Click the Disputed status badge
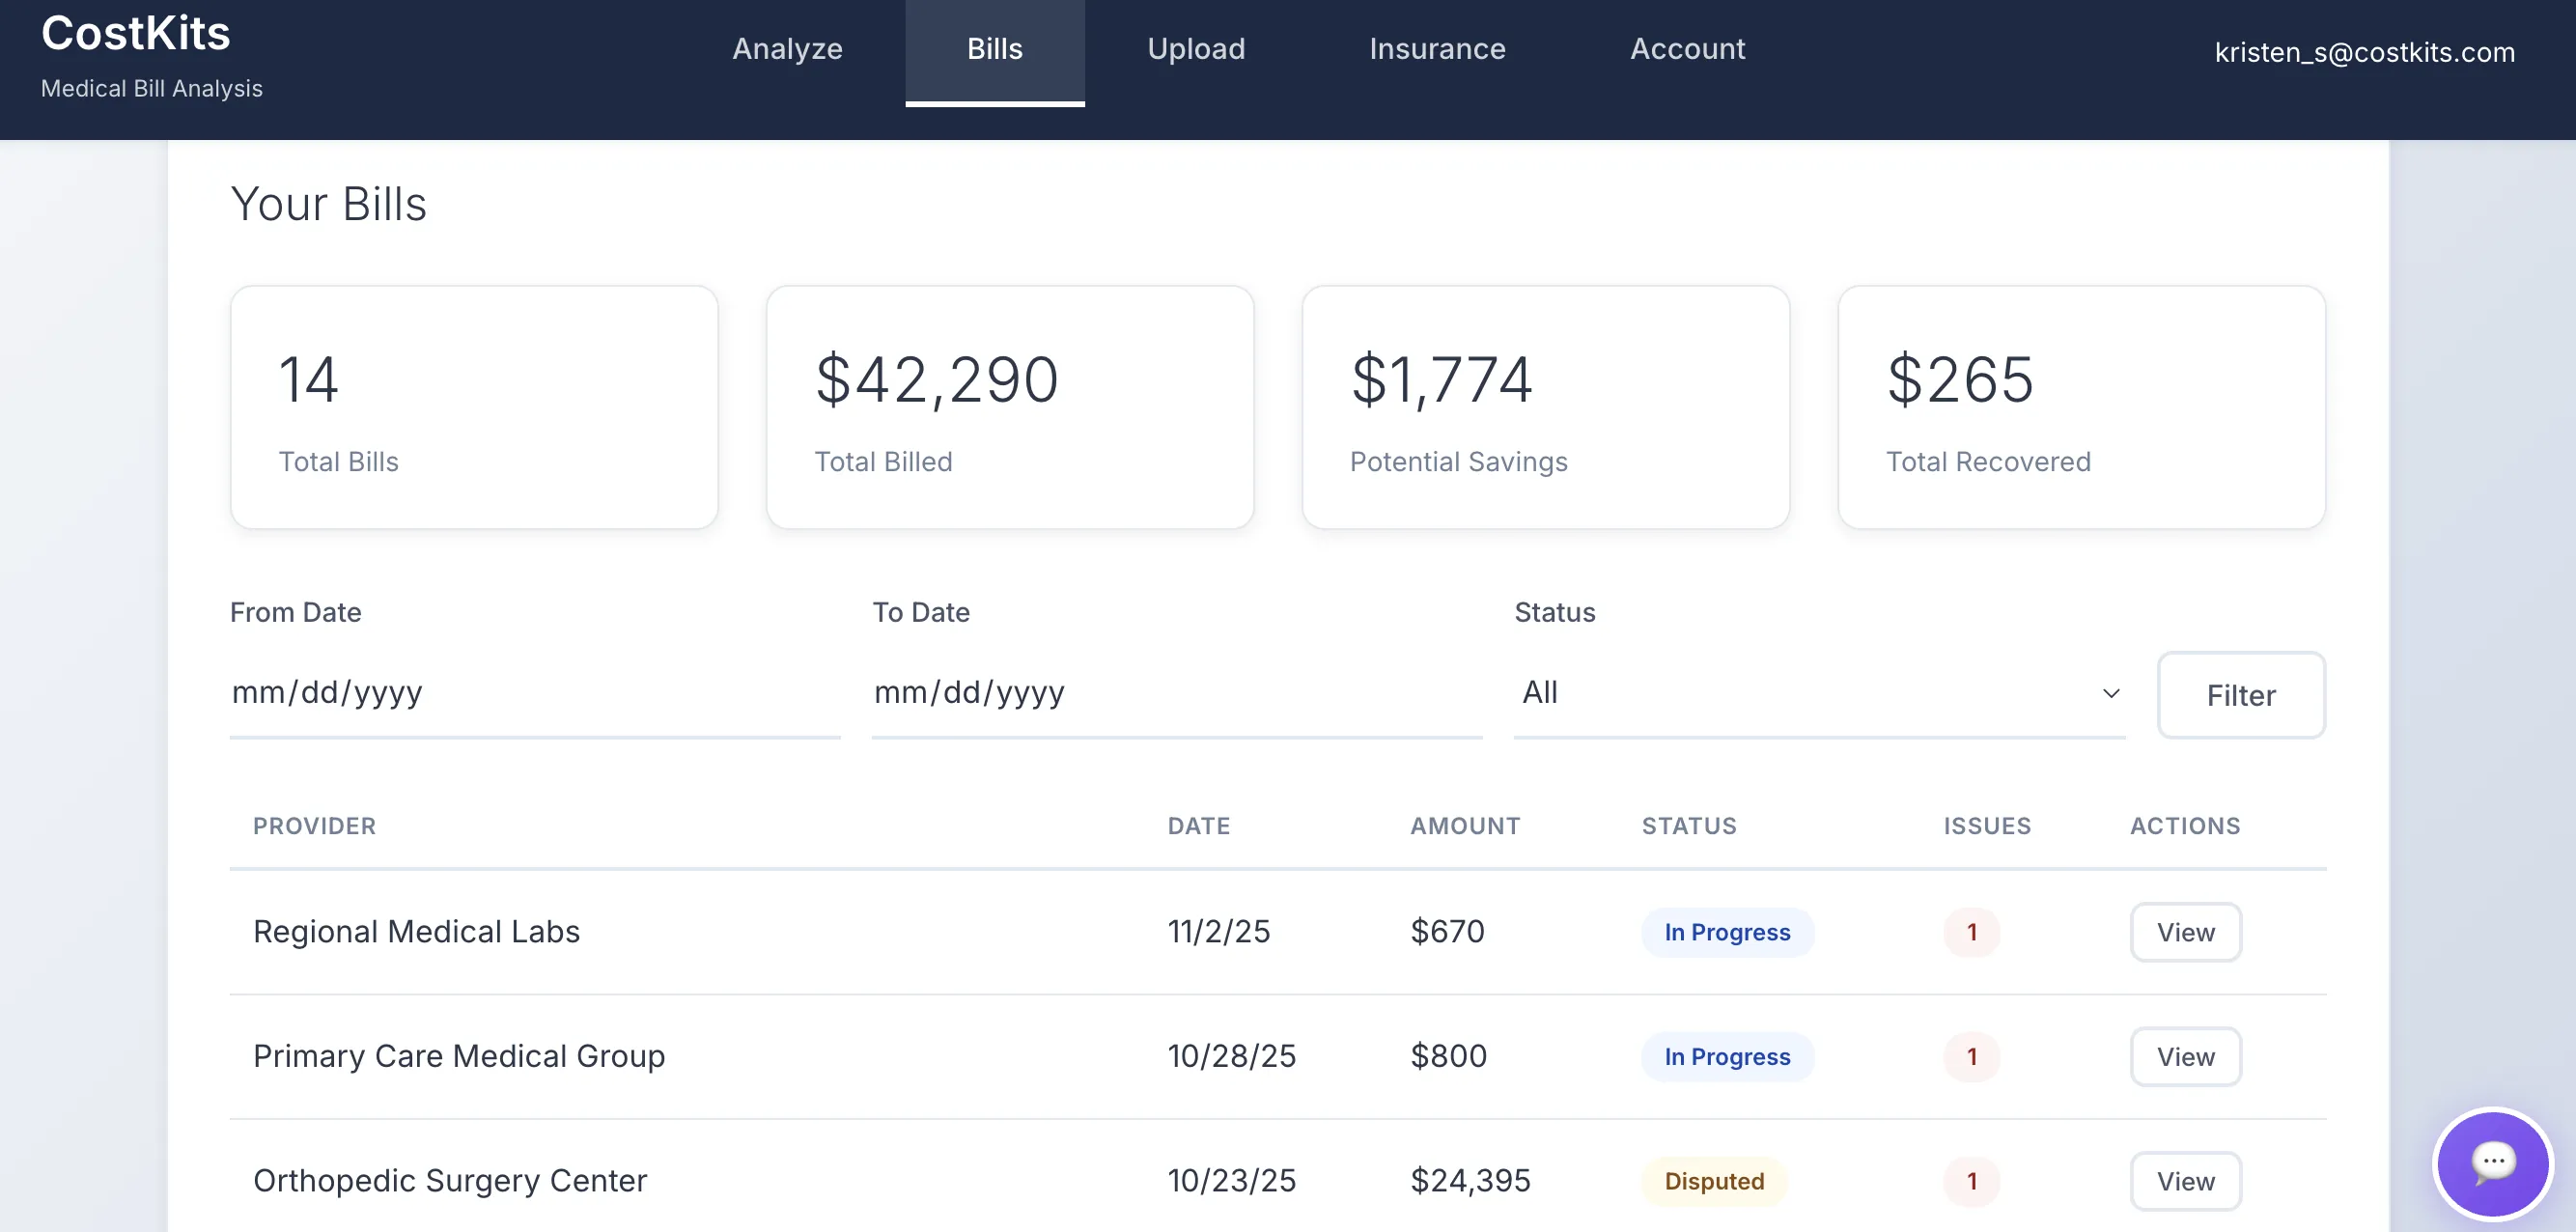Viewport: 2576px width, 1232px height. coord(1713,1181)
